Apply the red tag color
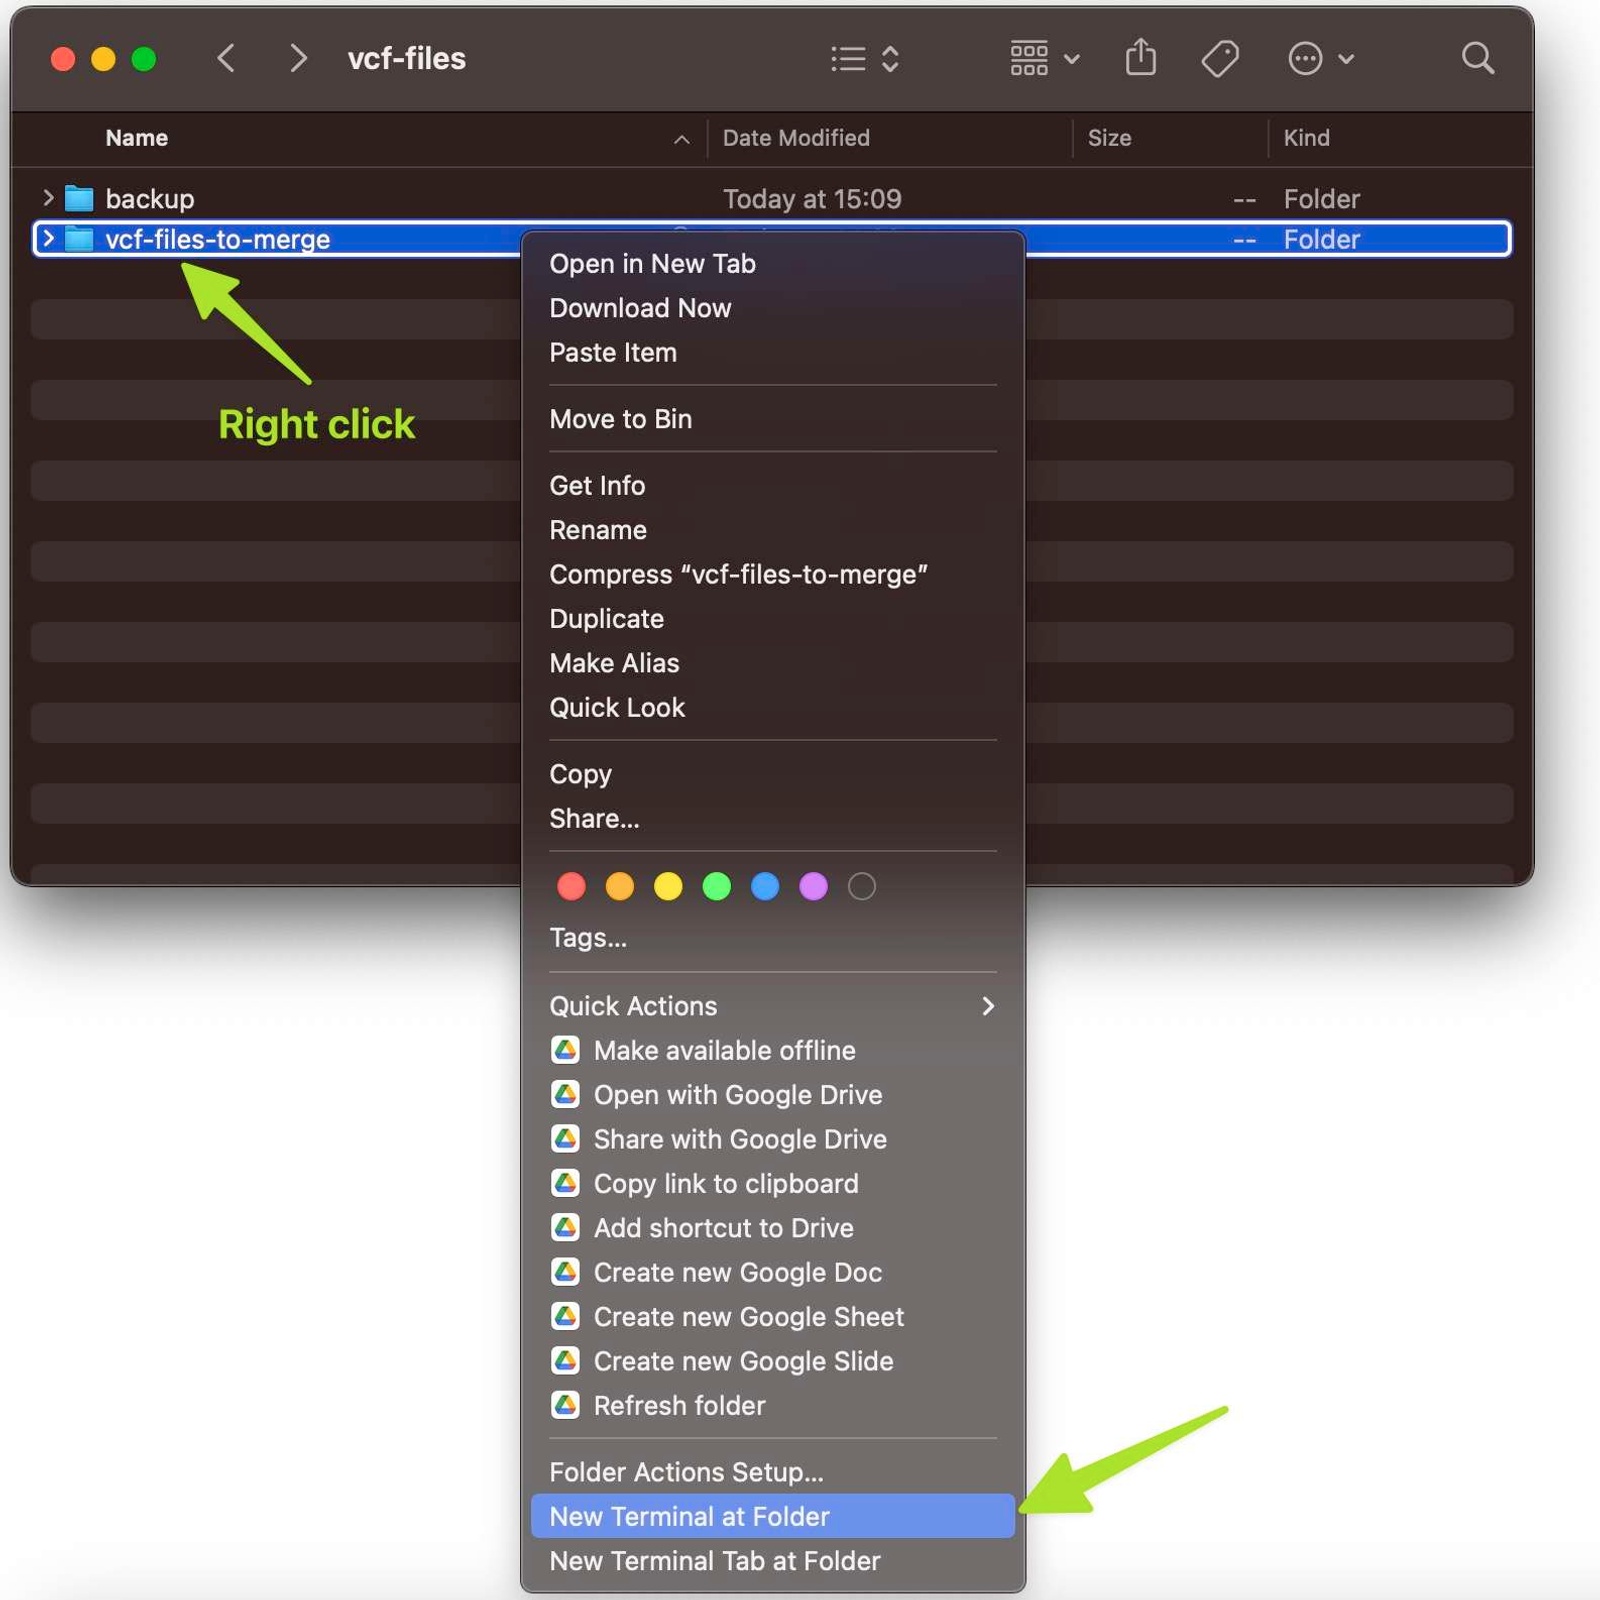Image resolution: width=1600 pixels, height=1600 pixels. click(571, 886)
